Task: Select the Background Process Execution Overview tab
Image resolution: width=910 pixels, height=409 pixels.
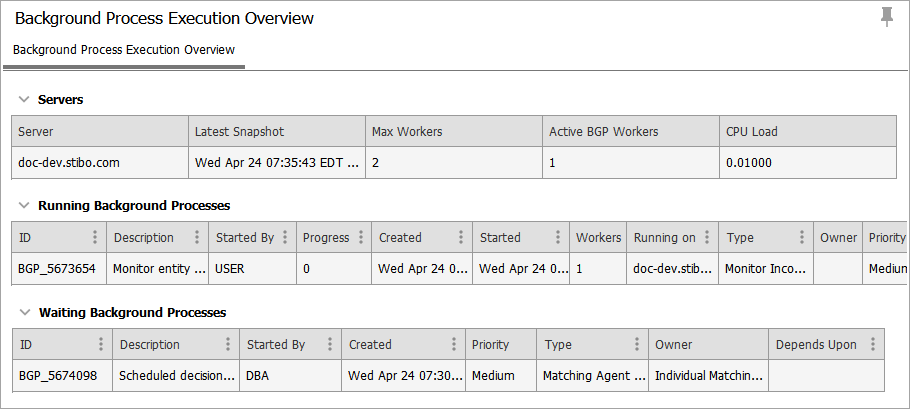Action: pos(124,50)
